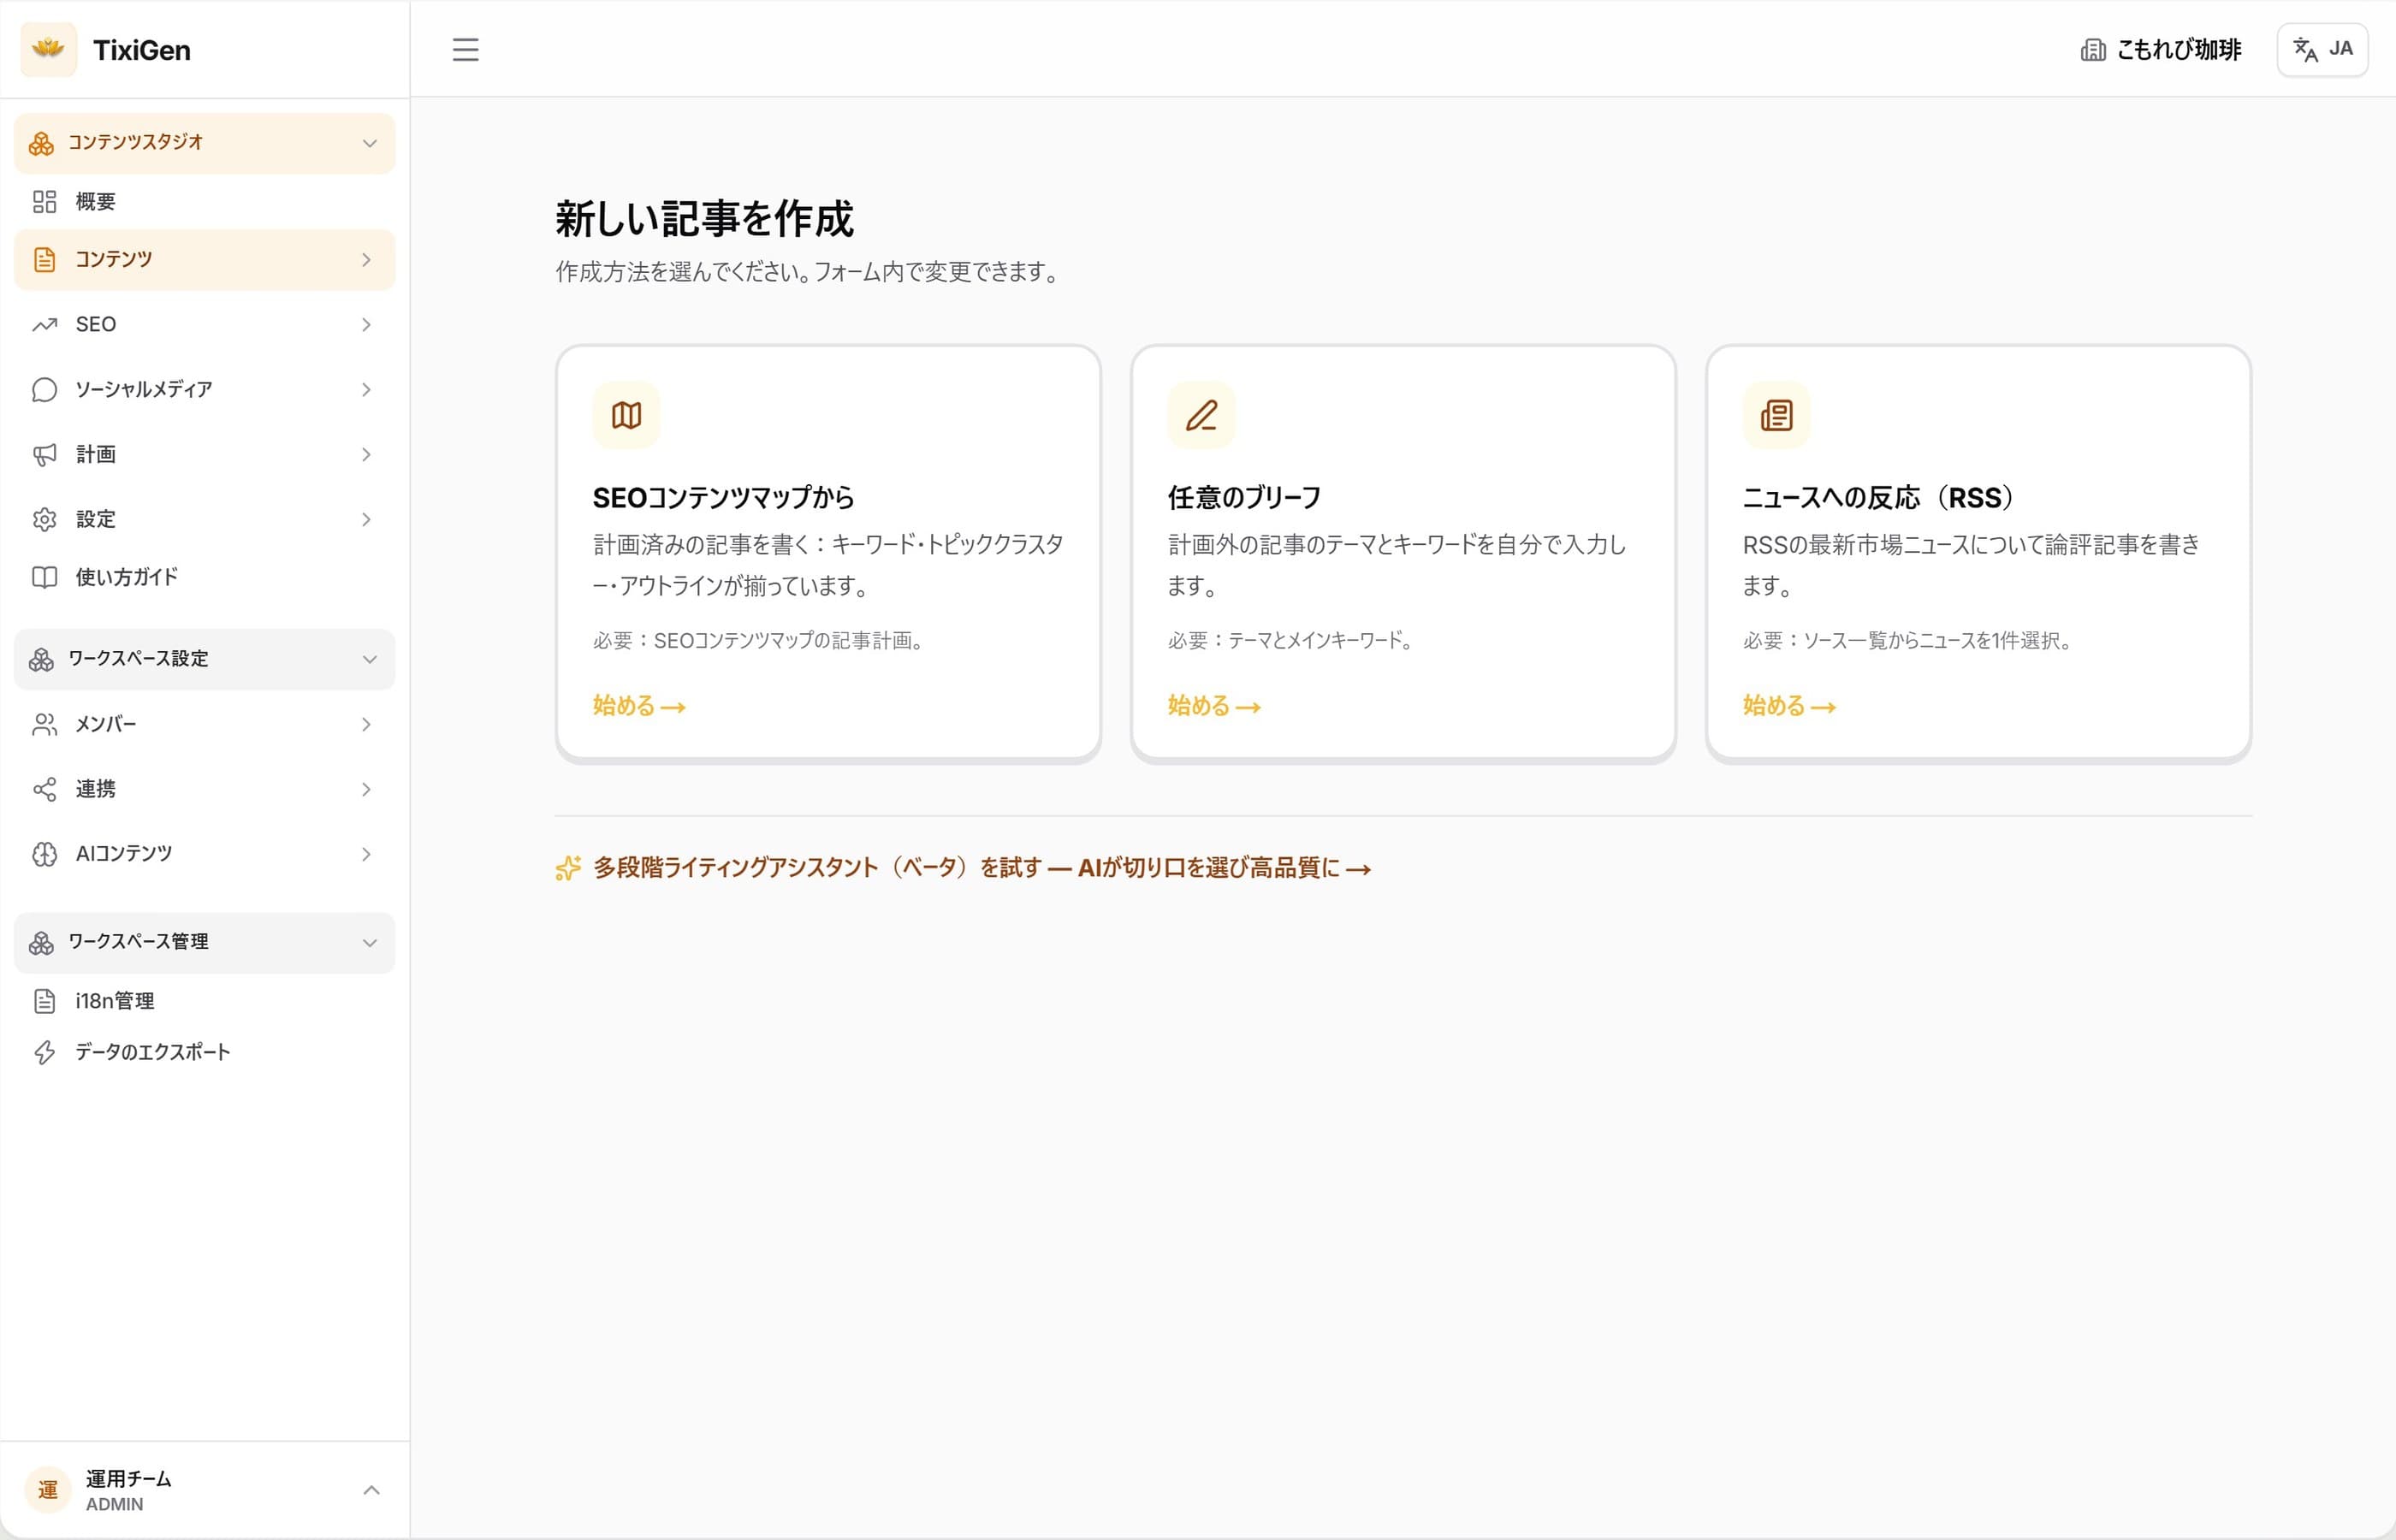
Task: Click the people icon beside メンバー
Action: pos(44,725)
